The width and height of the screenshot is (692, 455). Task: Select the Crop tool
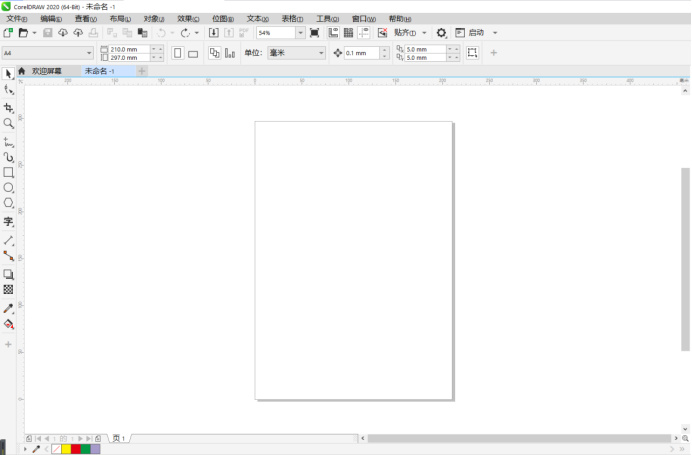coord(8,108)
